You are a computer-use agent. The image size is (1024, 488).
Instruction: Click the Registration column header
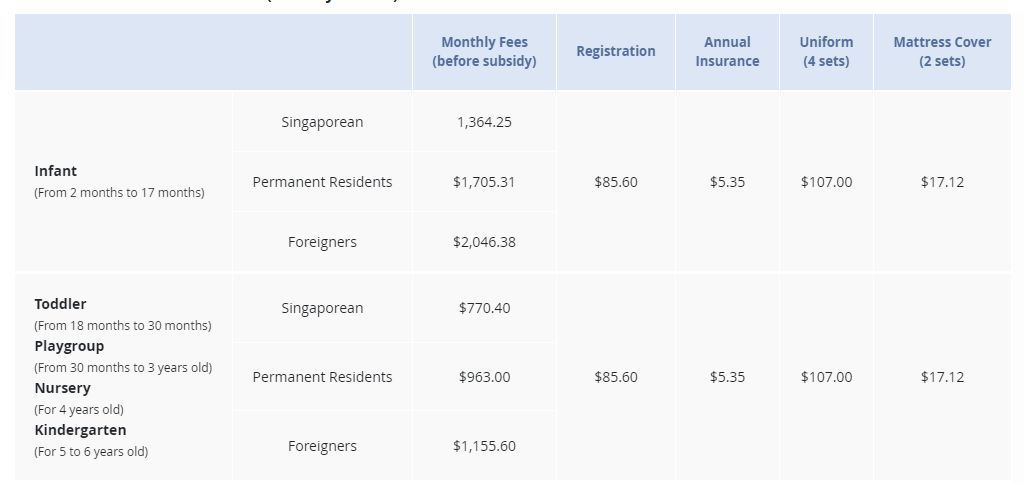pyautogui.click(x=616, y=51)
